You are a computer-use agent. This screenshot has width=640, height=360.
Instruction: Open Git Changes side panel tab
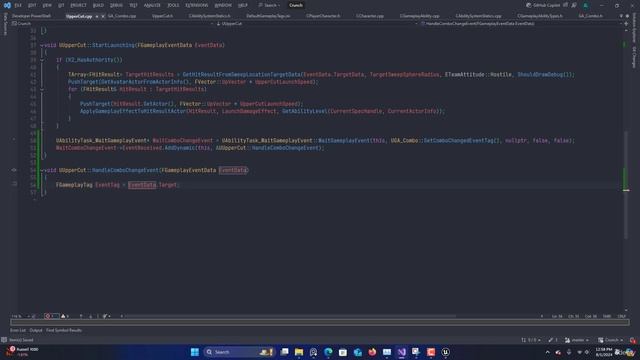(634, 57)
